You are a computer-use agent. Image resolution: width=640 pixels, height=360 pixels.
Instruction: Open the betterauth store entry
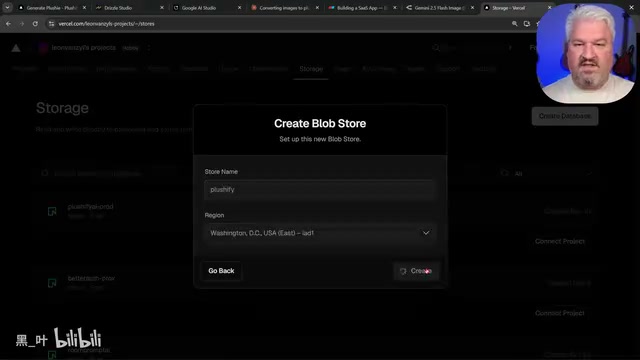(x=91, y=278)
